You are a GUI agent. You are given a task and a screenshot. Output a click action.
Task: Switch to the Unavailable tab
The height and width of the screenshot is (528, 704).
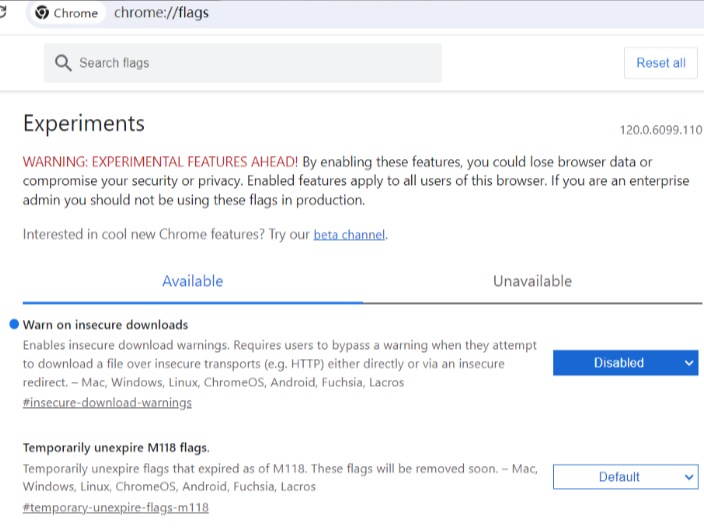coord(532,281)
